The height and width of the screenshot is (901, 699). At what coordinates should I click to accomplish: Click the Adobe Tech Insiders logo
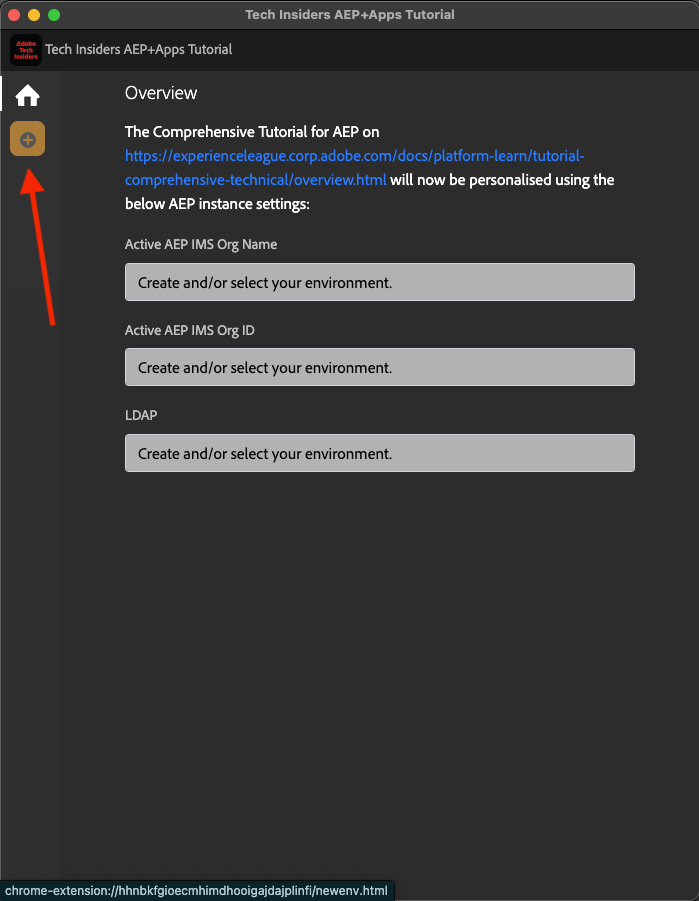[x=25, y=50]
